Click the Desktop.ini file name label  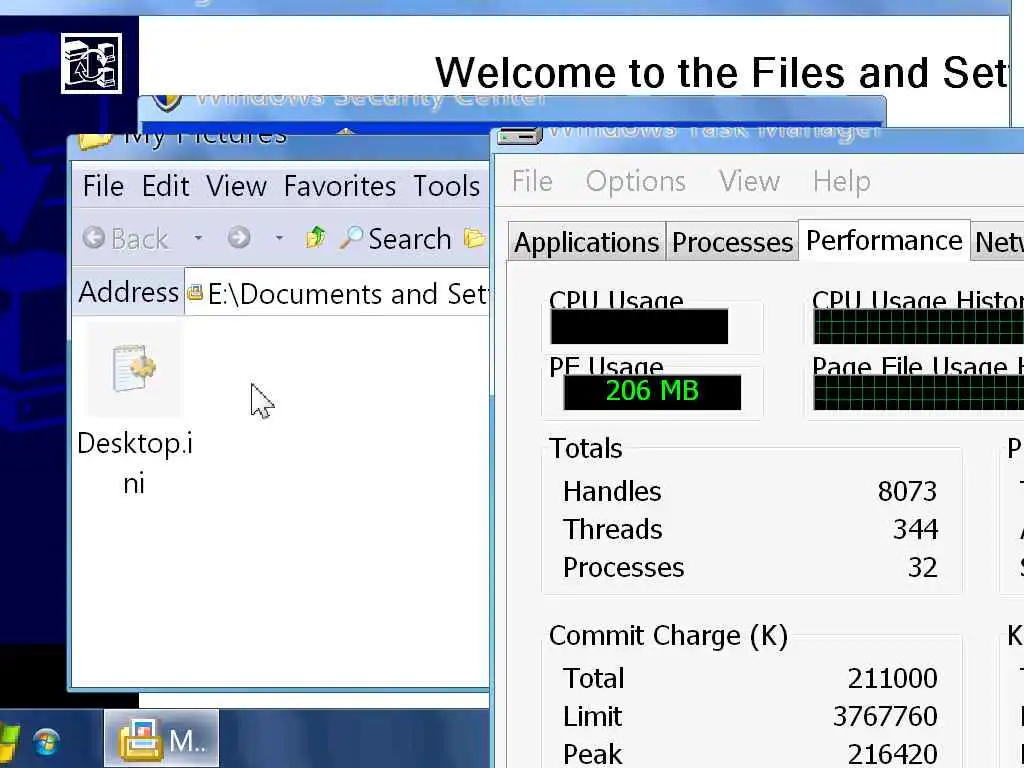coord(135,463)
